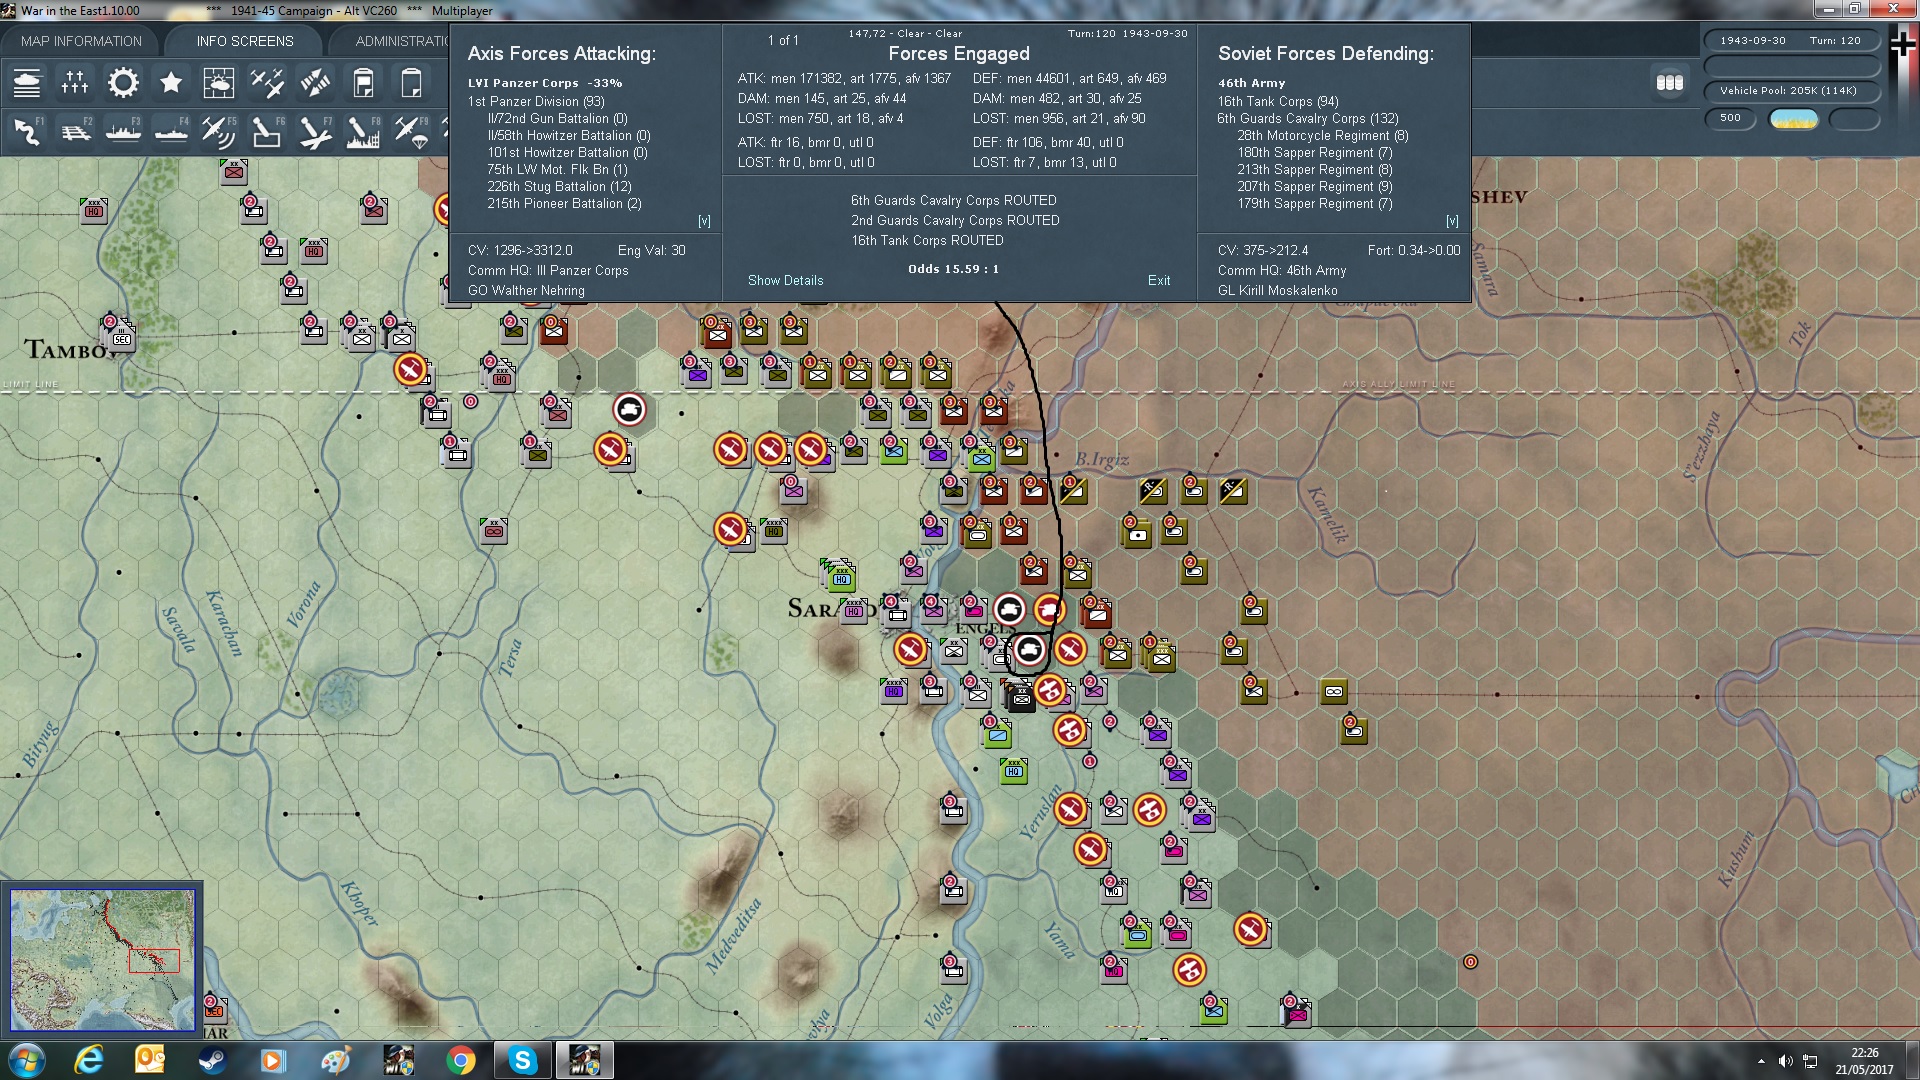Screen dimensions: 1920x1080
Task: Open the victory star icon
Action: [171, 83]
